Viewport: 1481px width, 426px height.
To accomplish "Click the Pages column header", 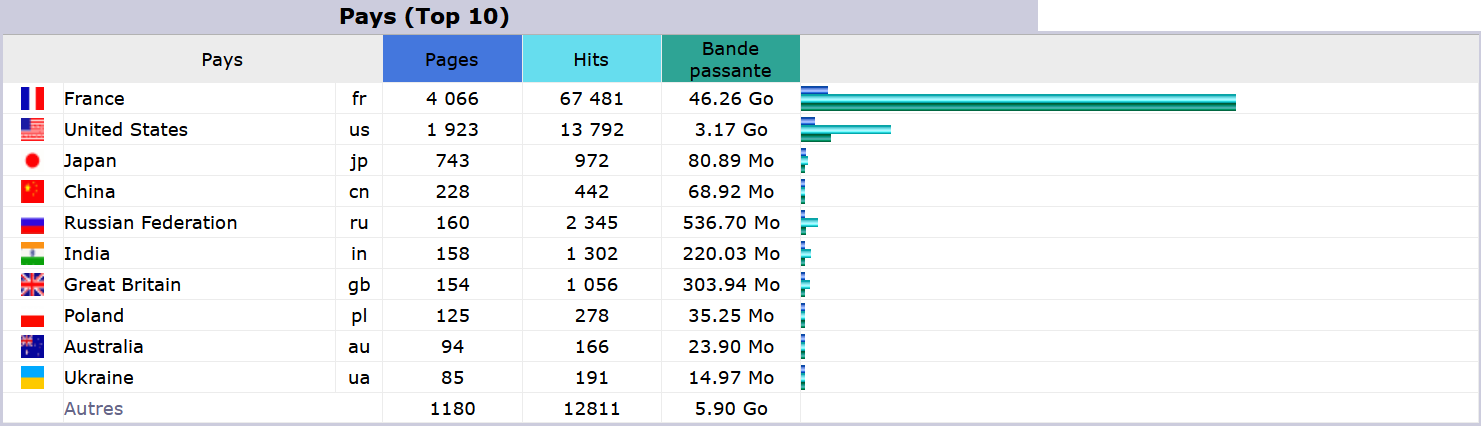I will (452, 59).
